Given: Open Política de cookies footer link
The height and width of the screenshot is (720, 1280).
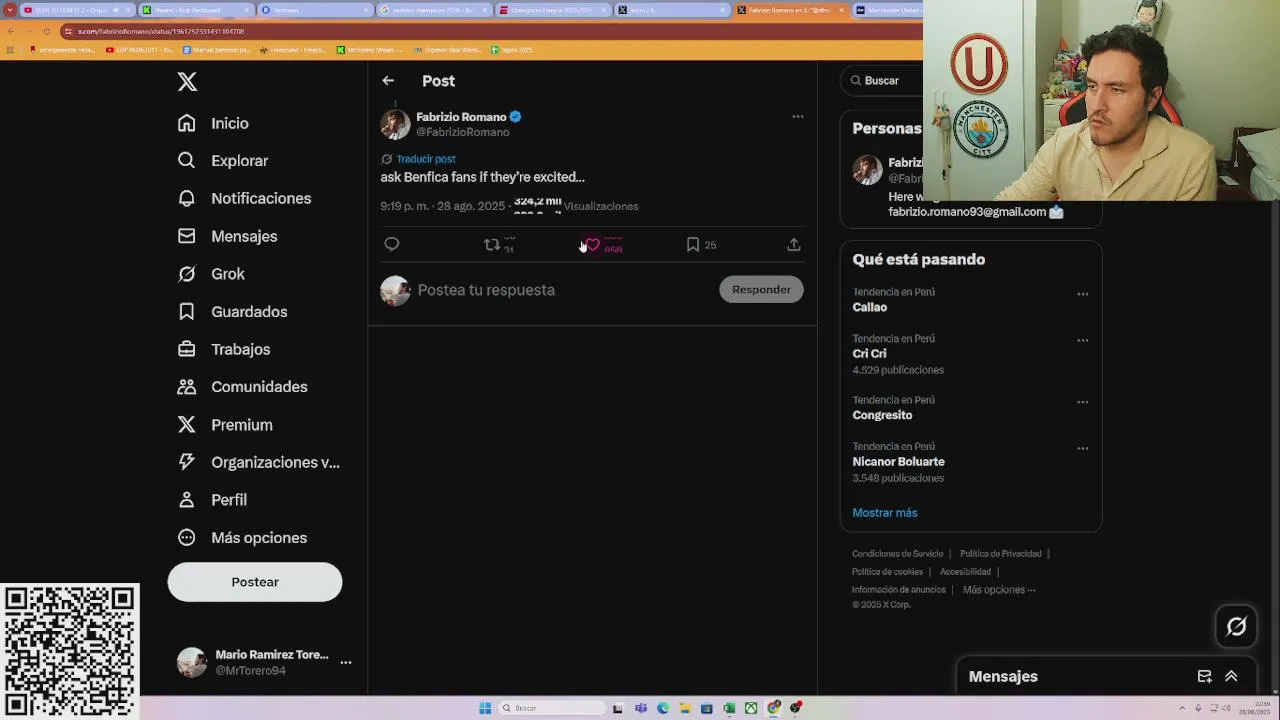Looking at the screenshot, I should click(x=887, y=572).
